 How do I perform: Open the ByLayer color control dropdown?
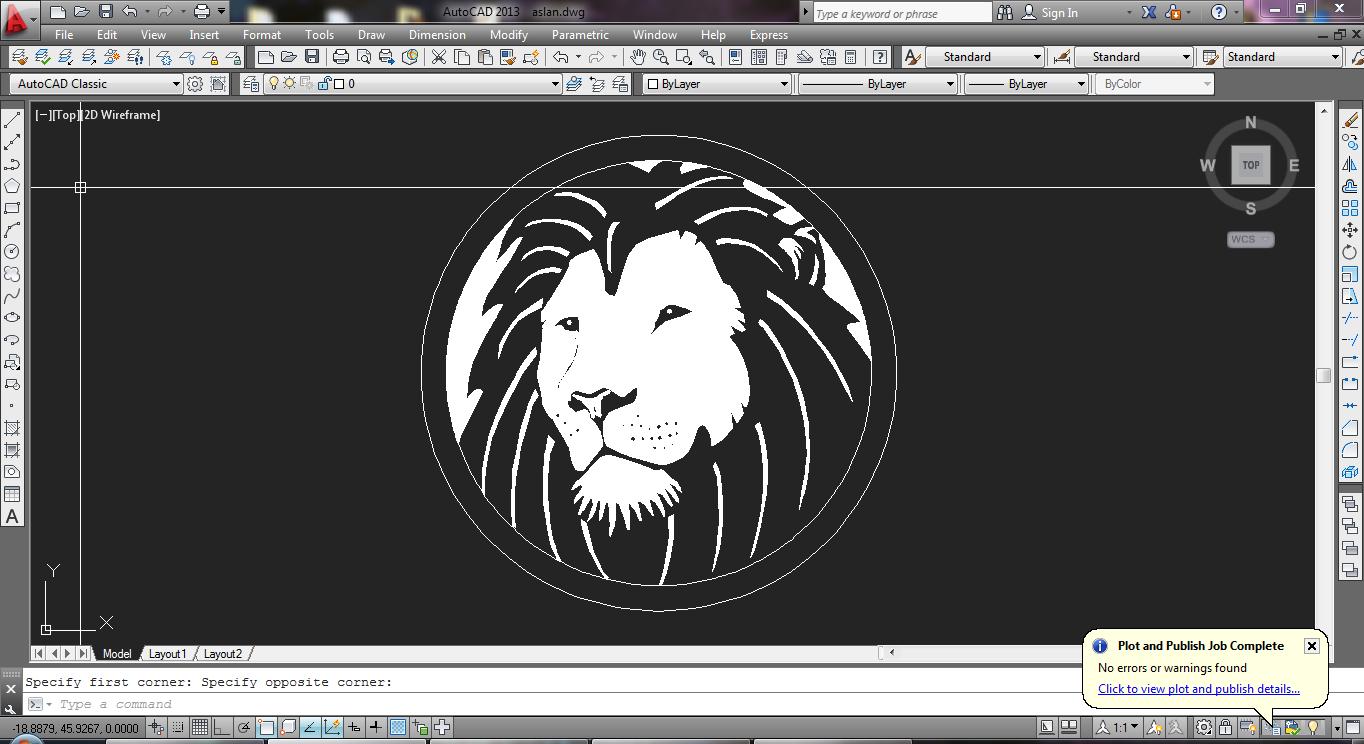click(784, 84)
